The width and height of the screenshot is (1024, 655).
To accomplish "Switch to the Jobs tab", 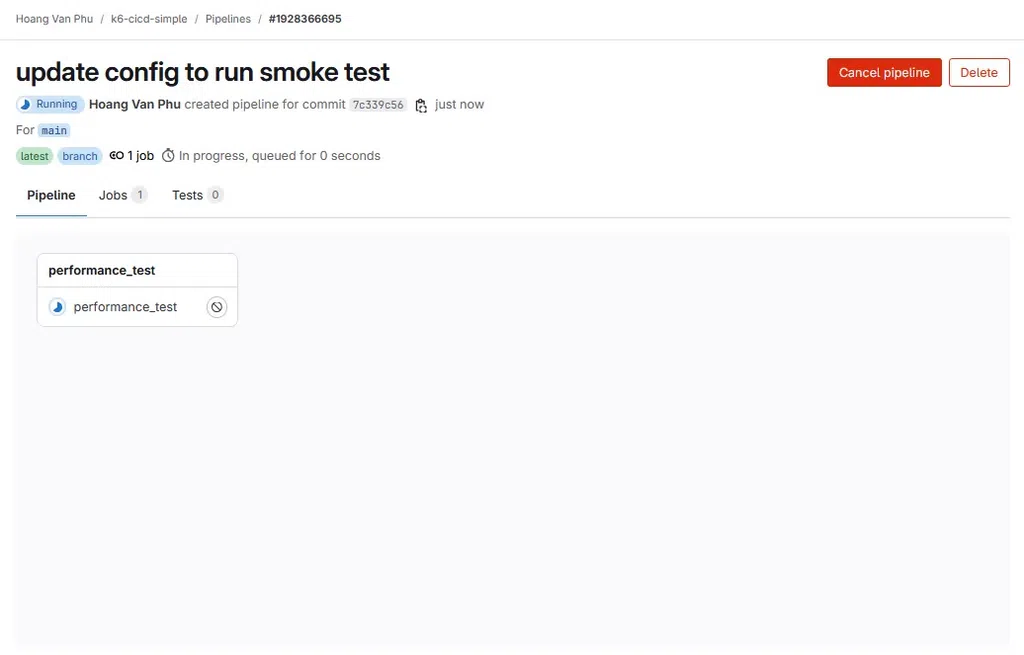I will (123, 195).
